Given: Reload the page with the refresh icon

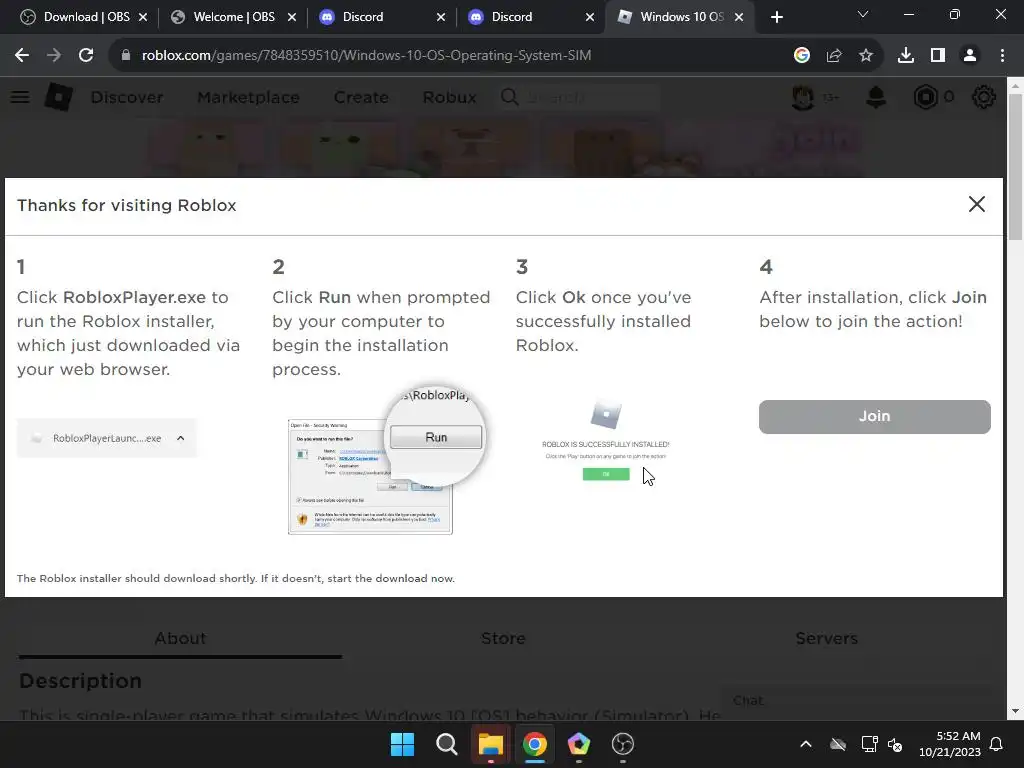Looking at the screenshot, I should 86,56.
